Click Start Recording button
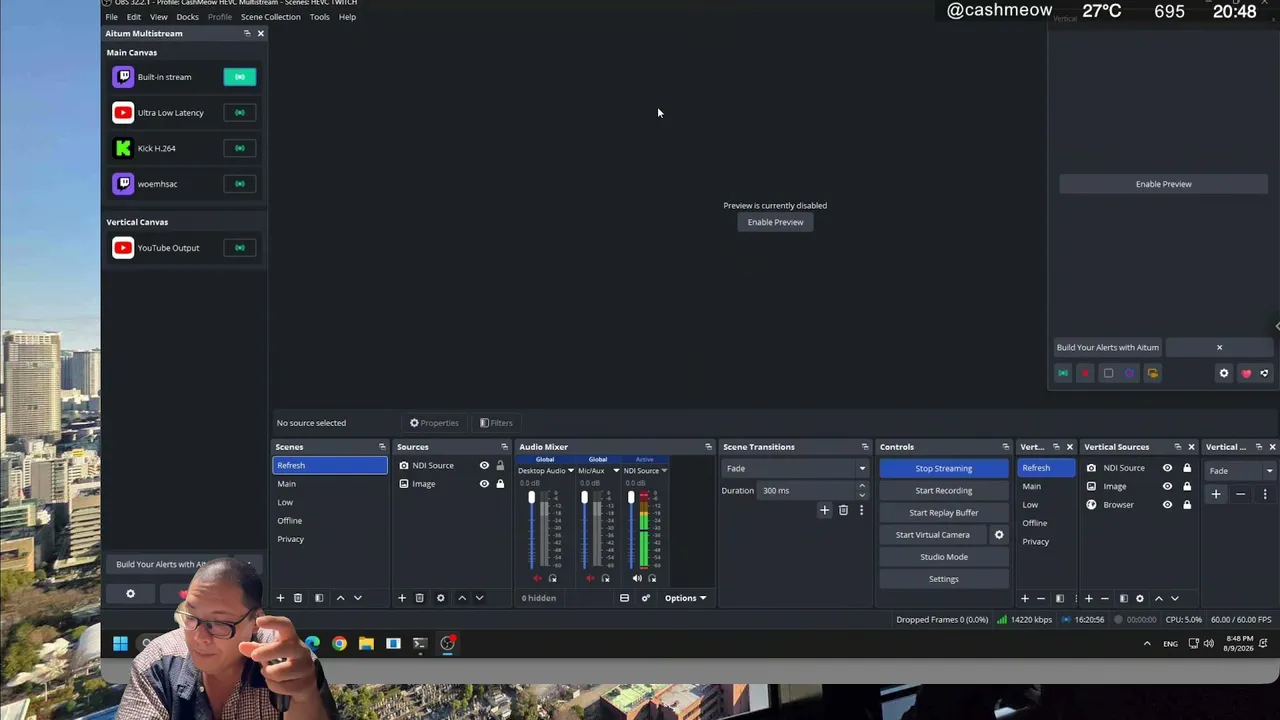 tap(943, 491)
